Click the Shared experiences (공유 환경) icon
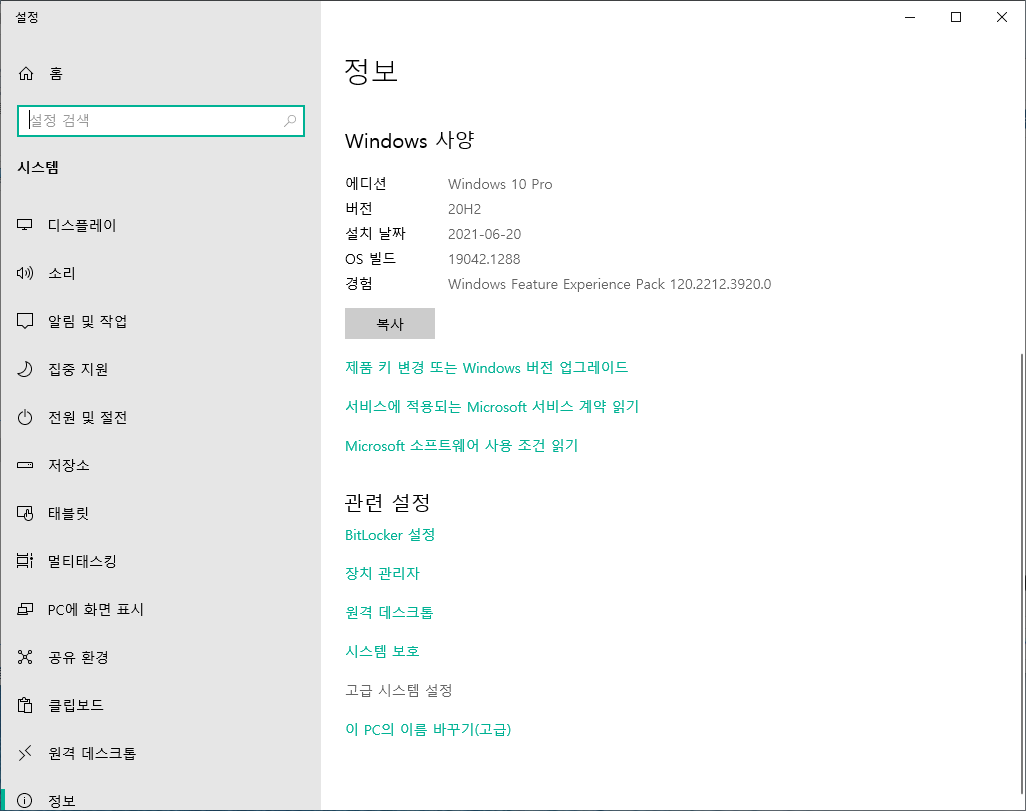 point(25,657)
